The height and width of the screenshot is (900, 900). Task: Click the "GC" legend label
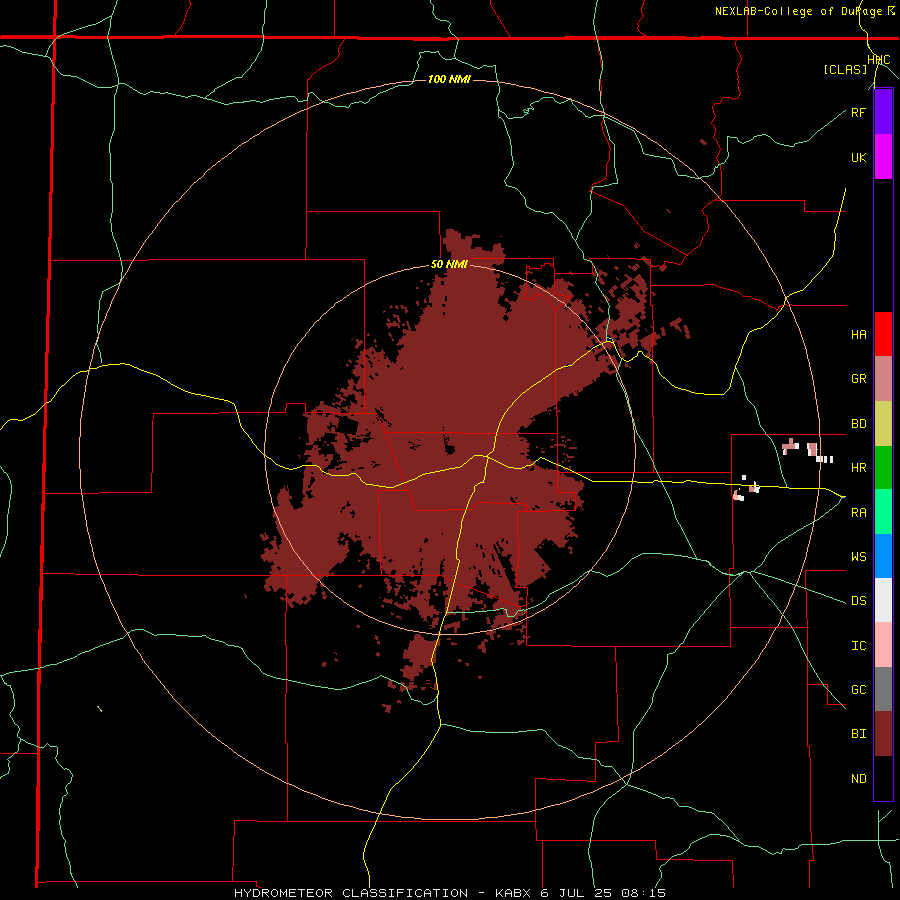coord(858,690)
